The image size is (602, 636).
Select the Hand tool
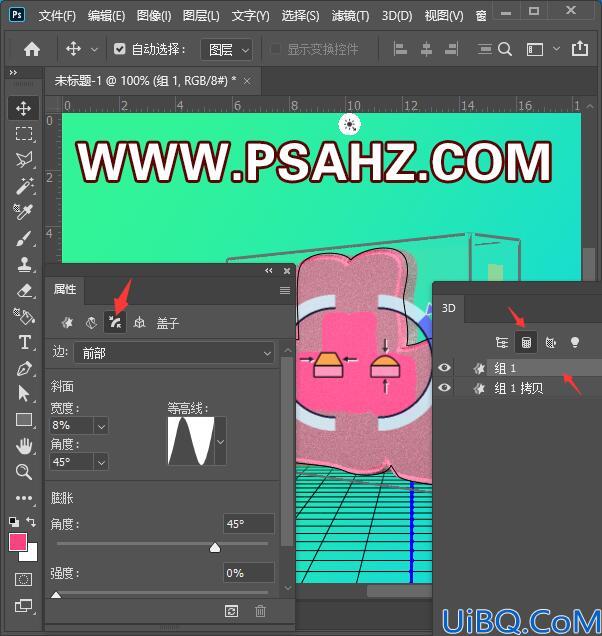coord(24,446)
